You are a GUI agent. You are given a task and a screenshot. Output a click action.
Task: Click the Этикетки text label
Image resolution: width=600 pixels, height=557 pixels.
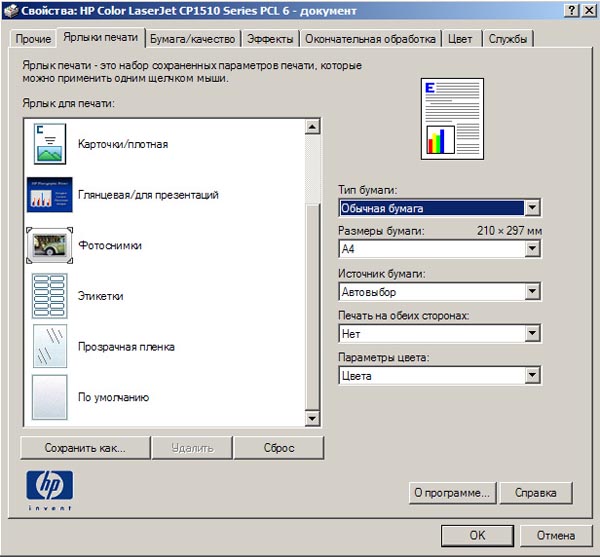click(101, 296)
